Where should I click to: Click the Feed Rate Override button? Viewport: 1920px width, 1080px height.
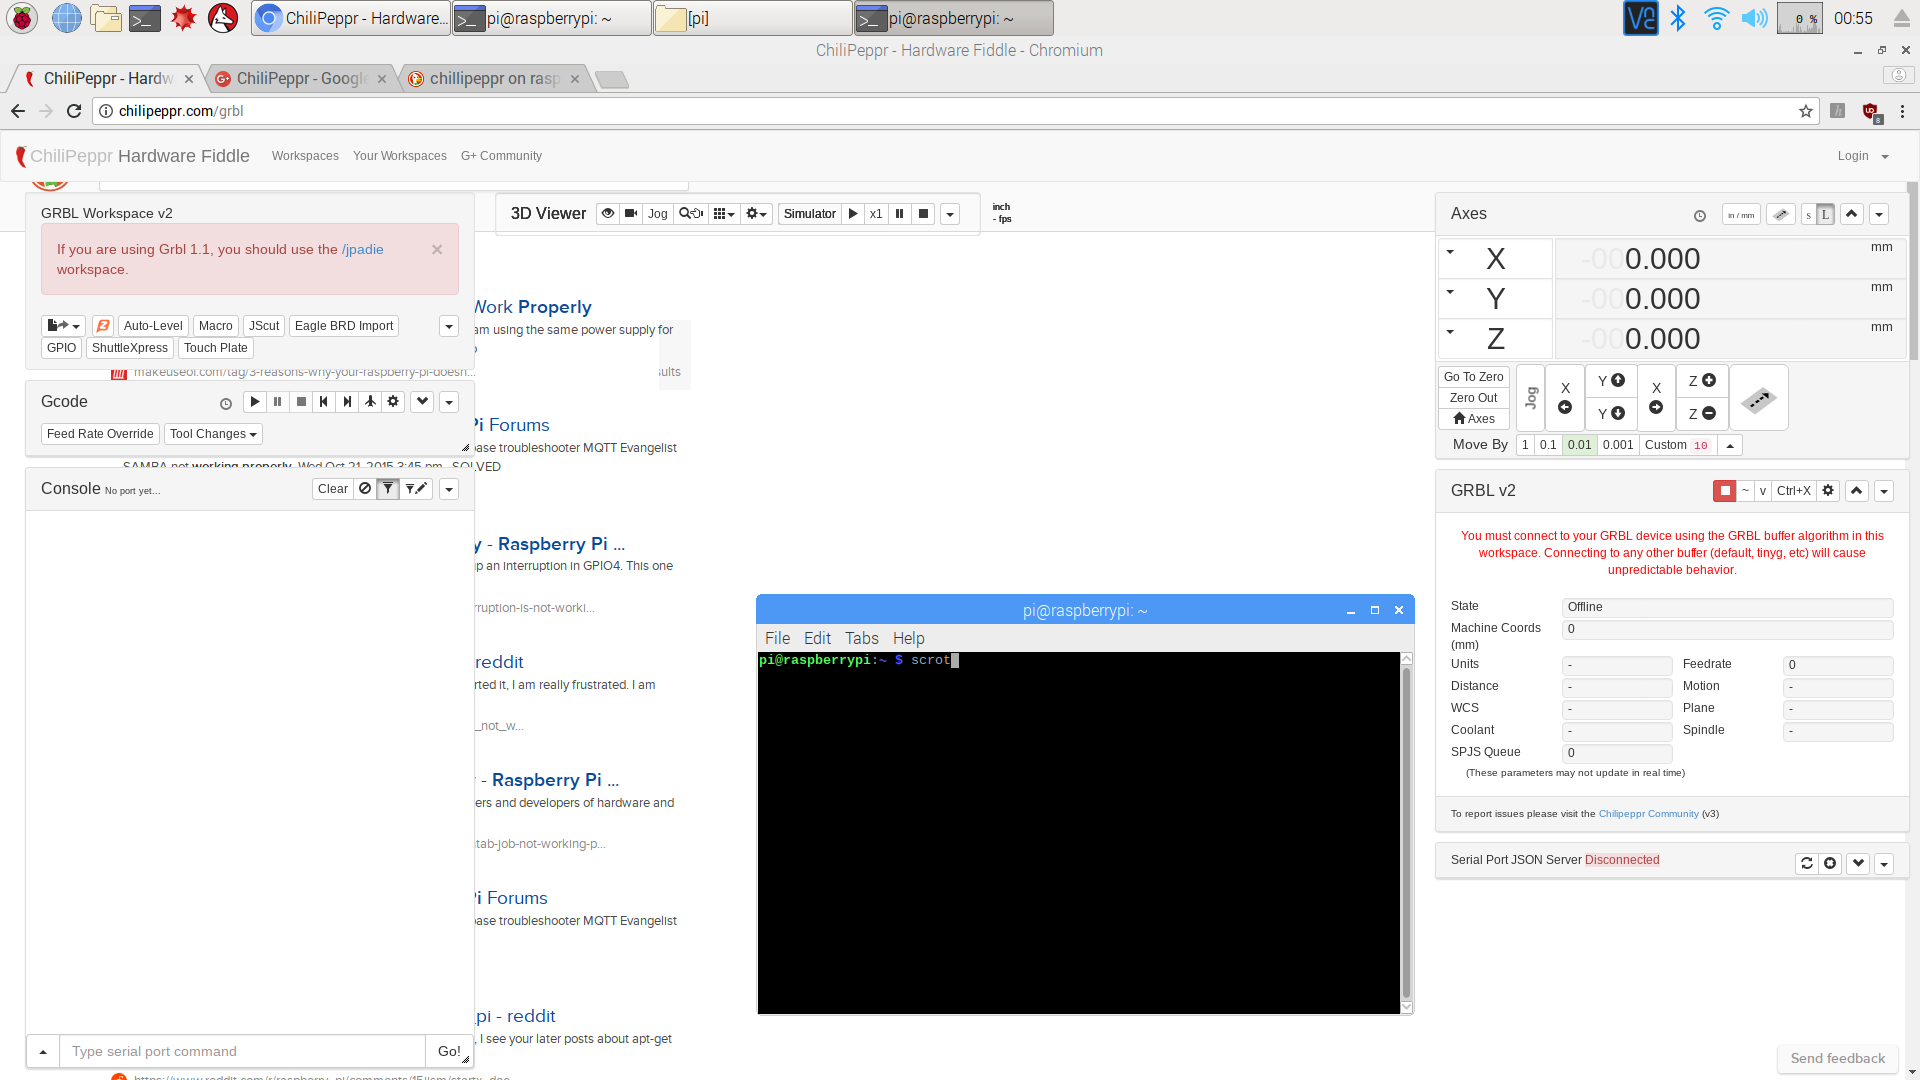[100, 434]
